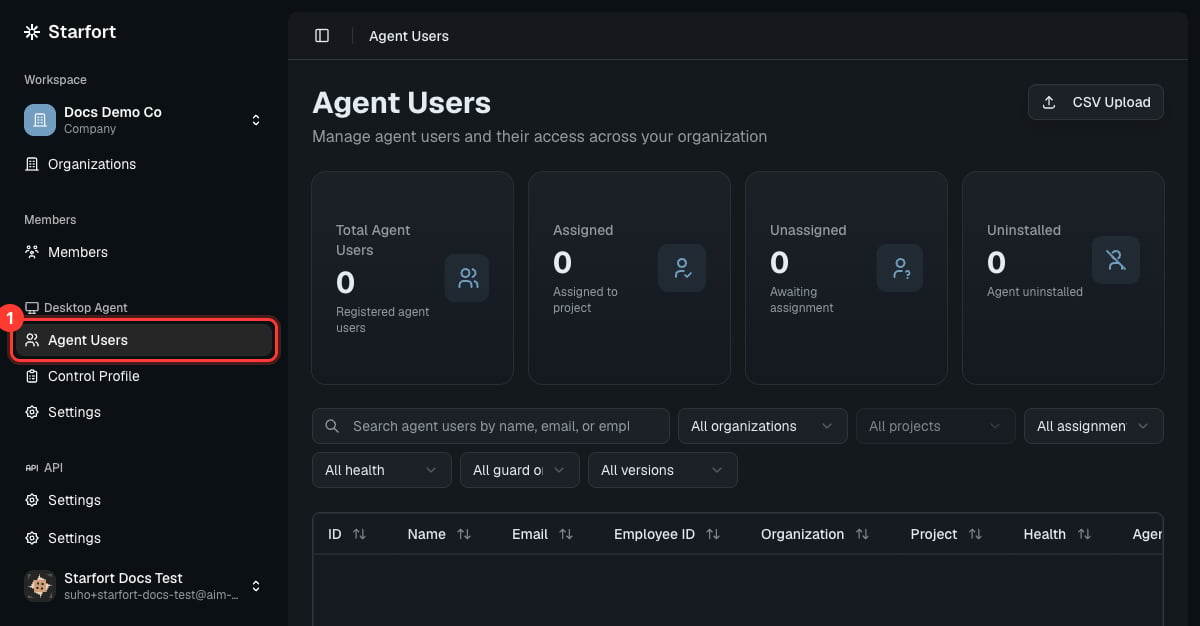The width and height of the screenshot is (1200, 626).
Task: Click the Uninstalled card user-off icon
Action: 1116,260
